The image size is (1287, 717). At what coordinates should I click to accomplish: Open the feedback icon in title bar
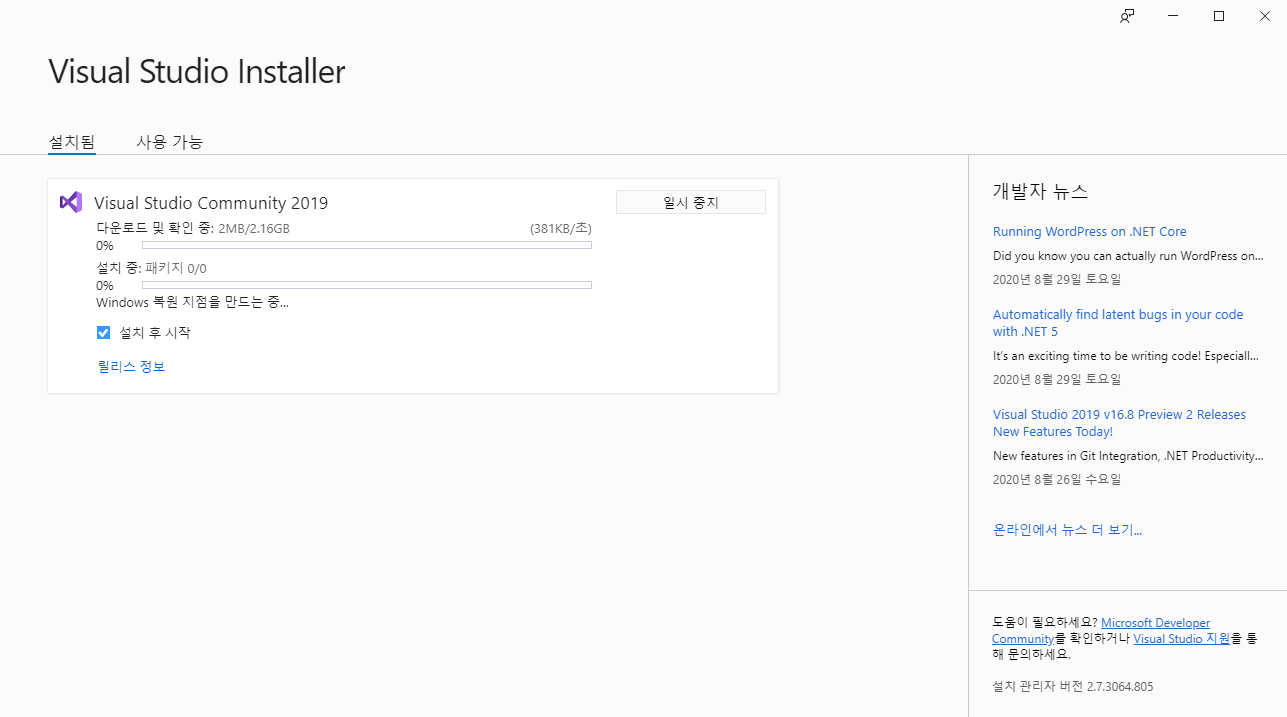1127,16
